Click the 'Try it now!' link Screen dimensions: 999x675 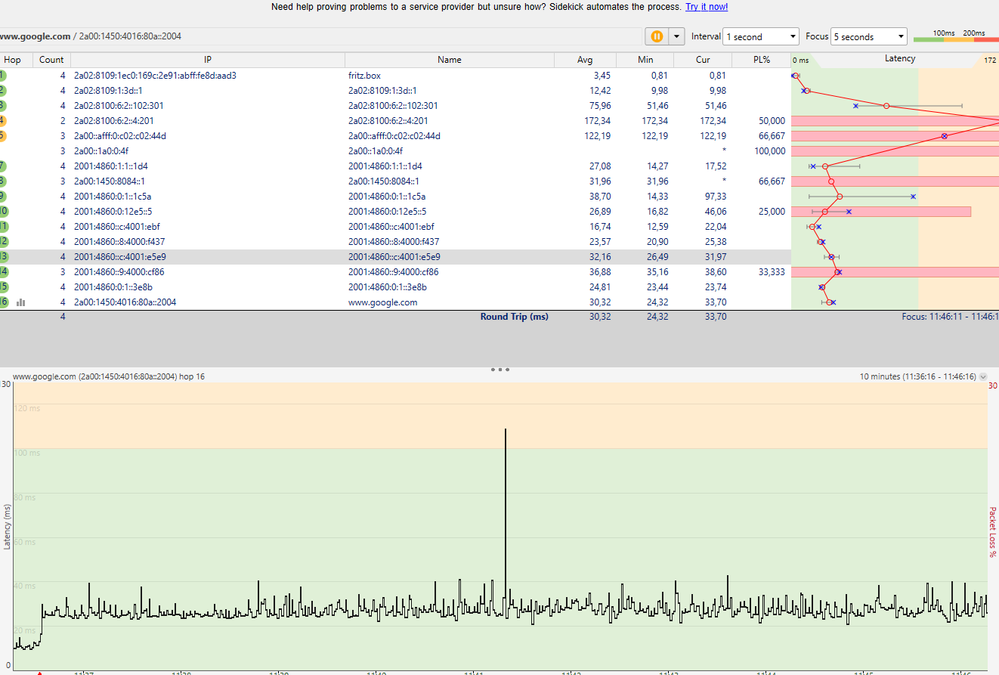pyautogui.click(x=706, y=7)
